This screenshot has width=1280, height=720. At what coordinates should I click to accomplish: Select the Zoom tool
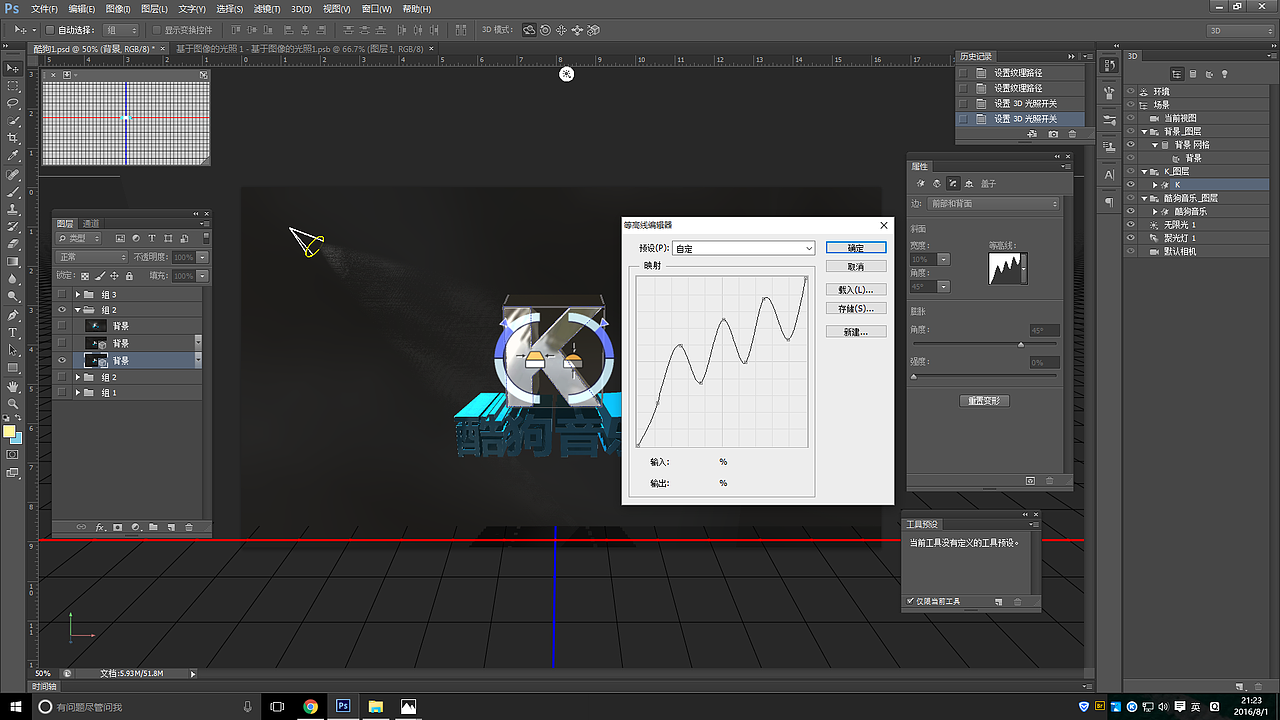13,403
